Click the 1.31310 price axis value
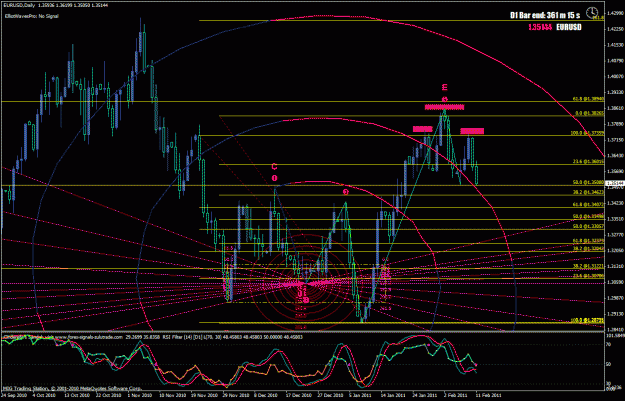 (x=615, y=266)
